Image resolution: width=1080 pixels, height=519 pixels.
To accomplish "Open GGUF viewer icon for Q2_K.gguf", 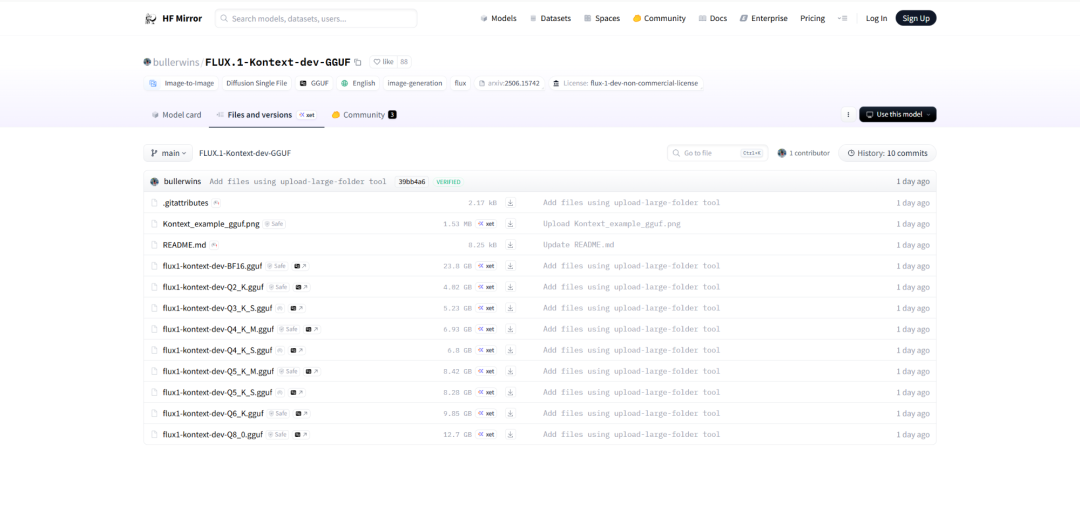I will click(x=302, y=287).
